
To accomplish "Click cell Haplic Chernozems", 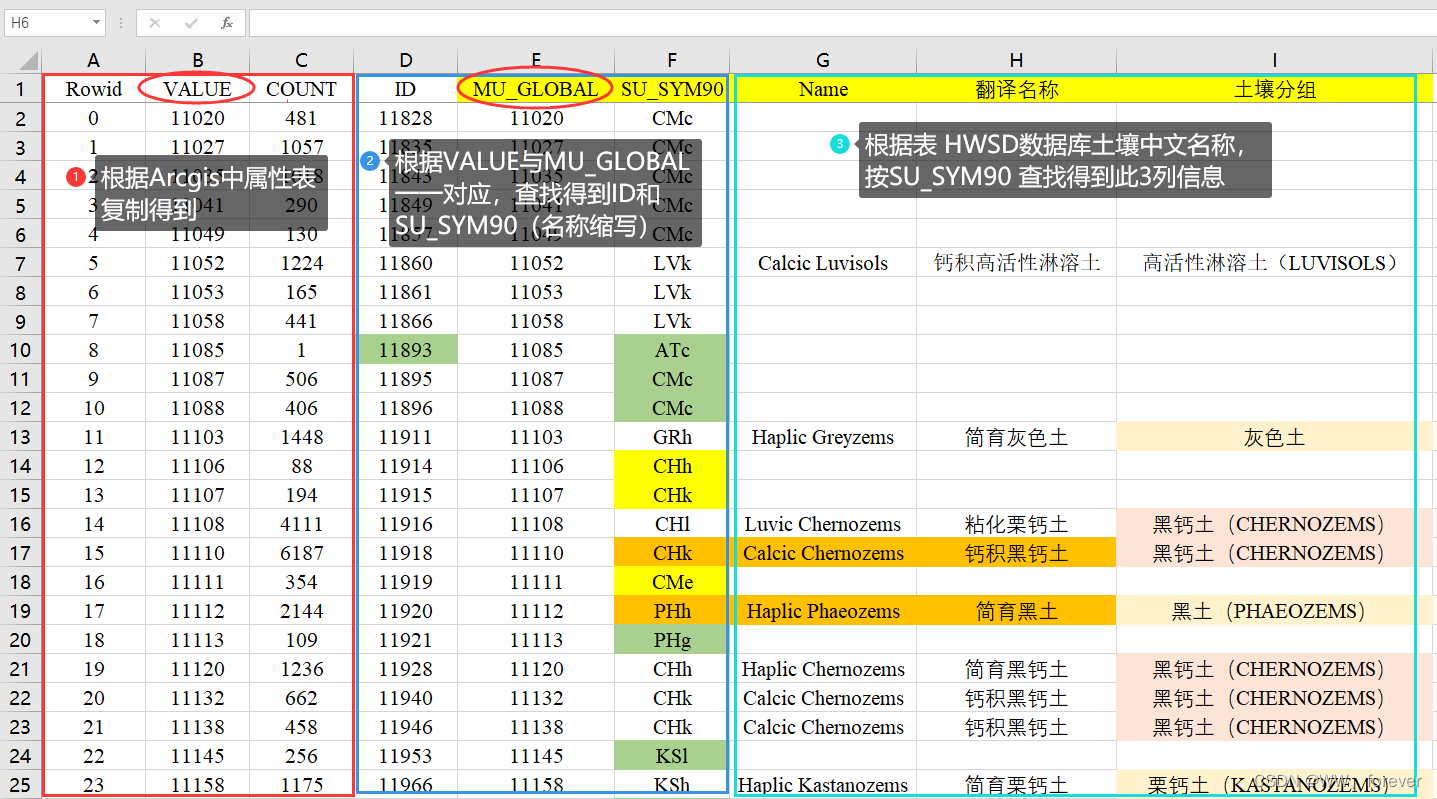I will point(823,669).
